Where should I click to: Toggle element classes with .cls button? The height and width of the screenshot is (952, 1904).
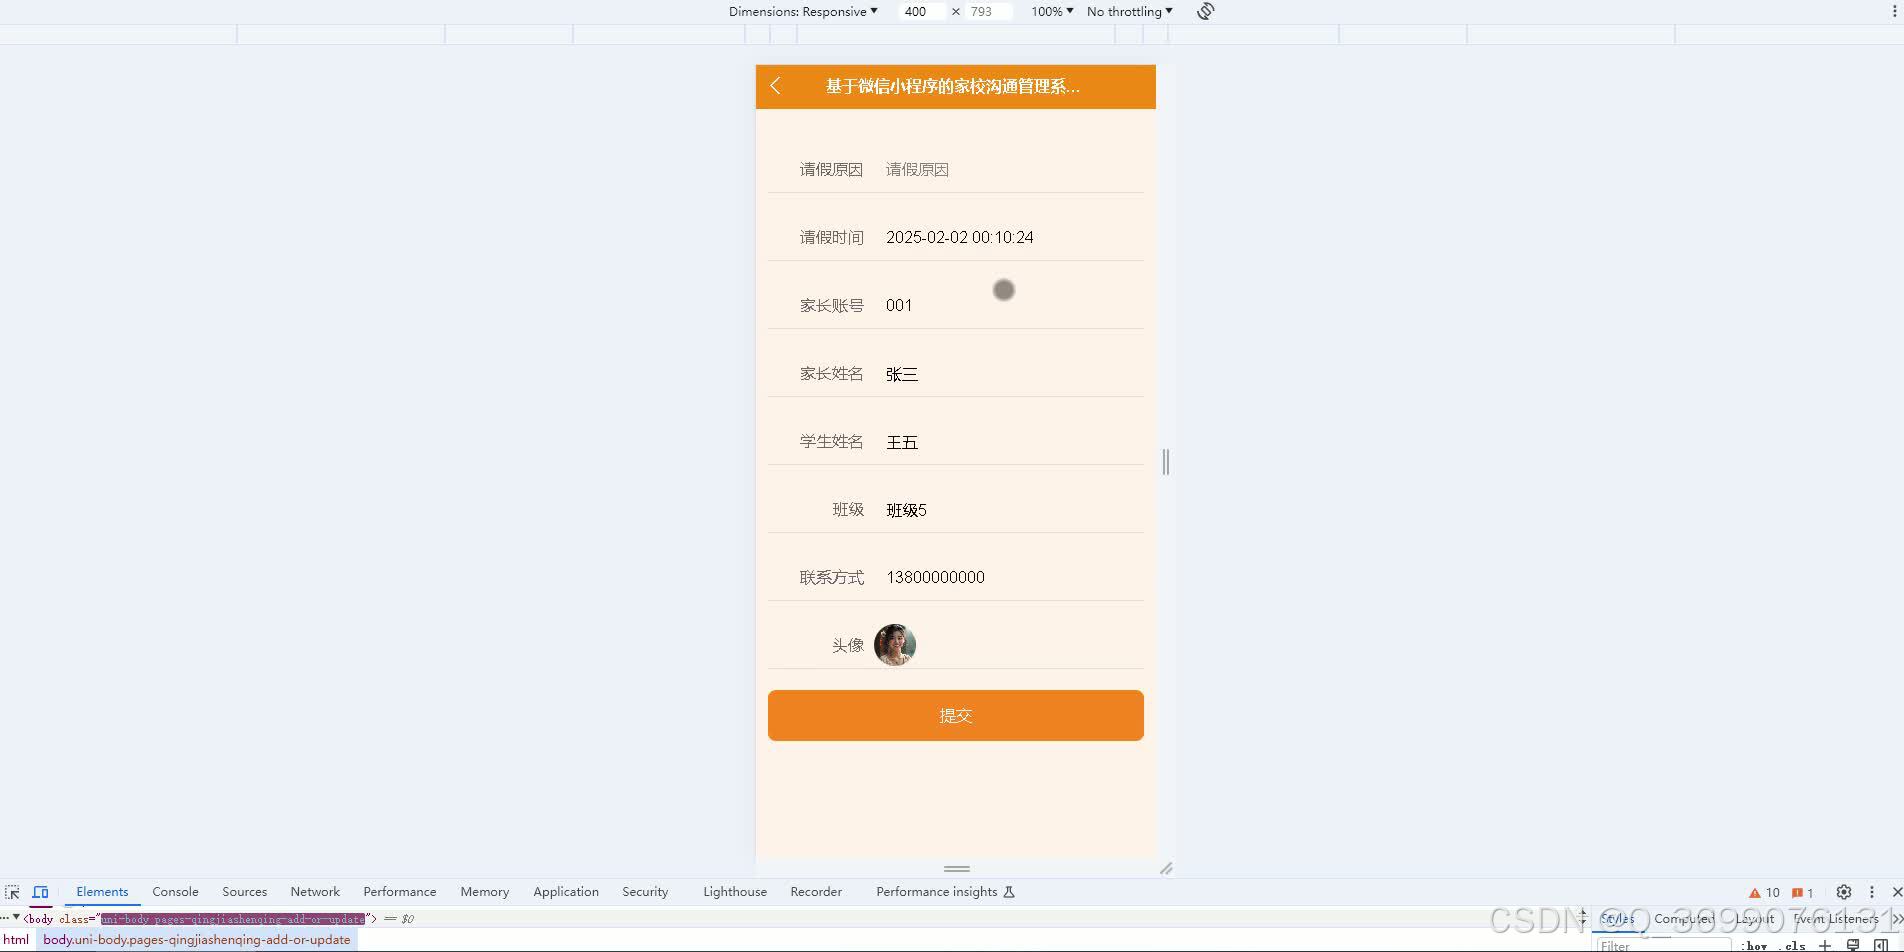(1793, 945)
